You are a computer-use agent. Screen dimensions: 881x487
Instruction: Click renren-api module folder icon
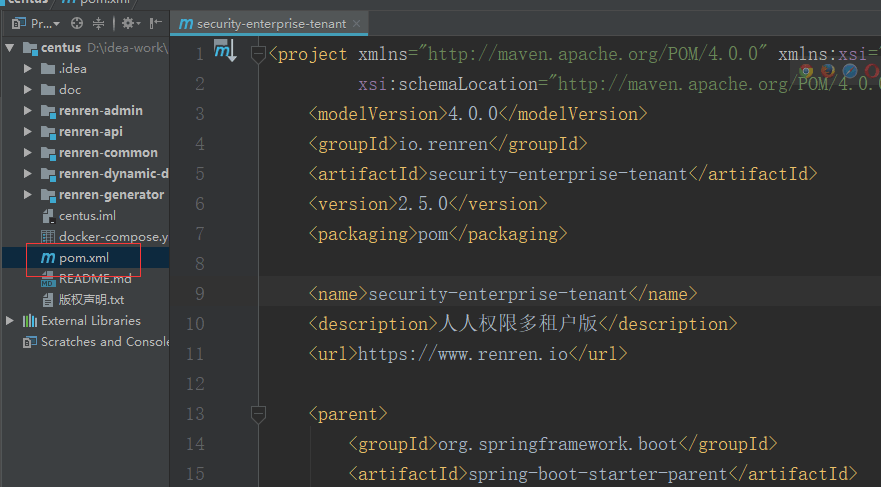click(x=48, y=132)
